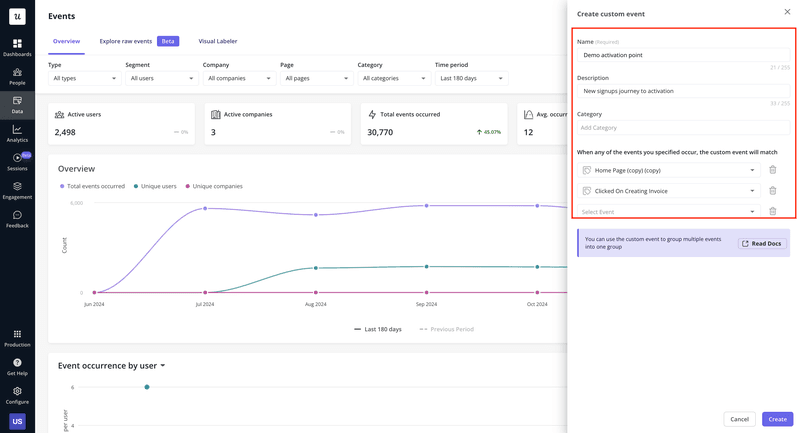800x433 pixels.
Task: Toggle Unique users legend series
Action: 155,186
